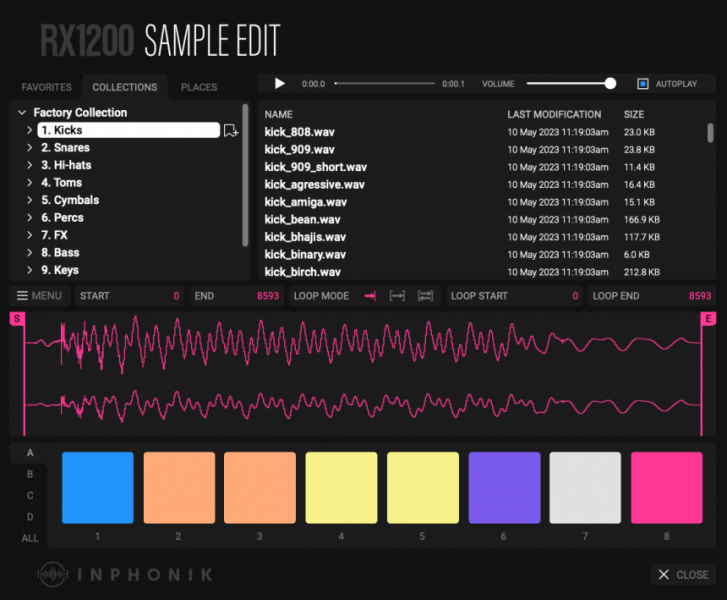
Task: Select the 8. Bass collection
Action: pyautogui.click(x=60, y=253)
